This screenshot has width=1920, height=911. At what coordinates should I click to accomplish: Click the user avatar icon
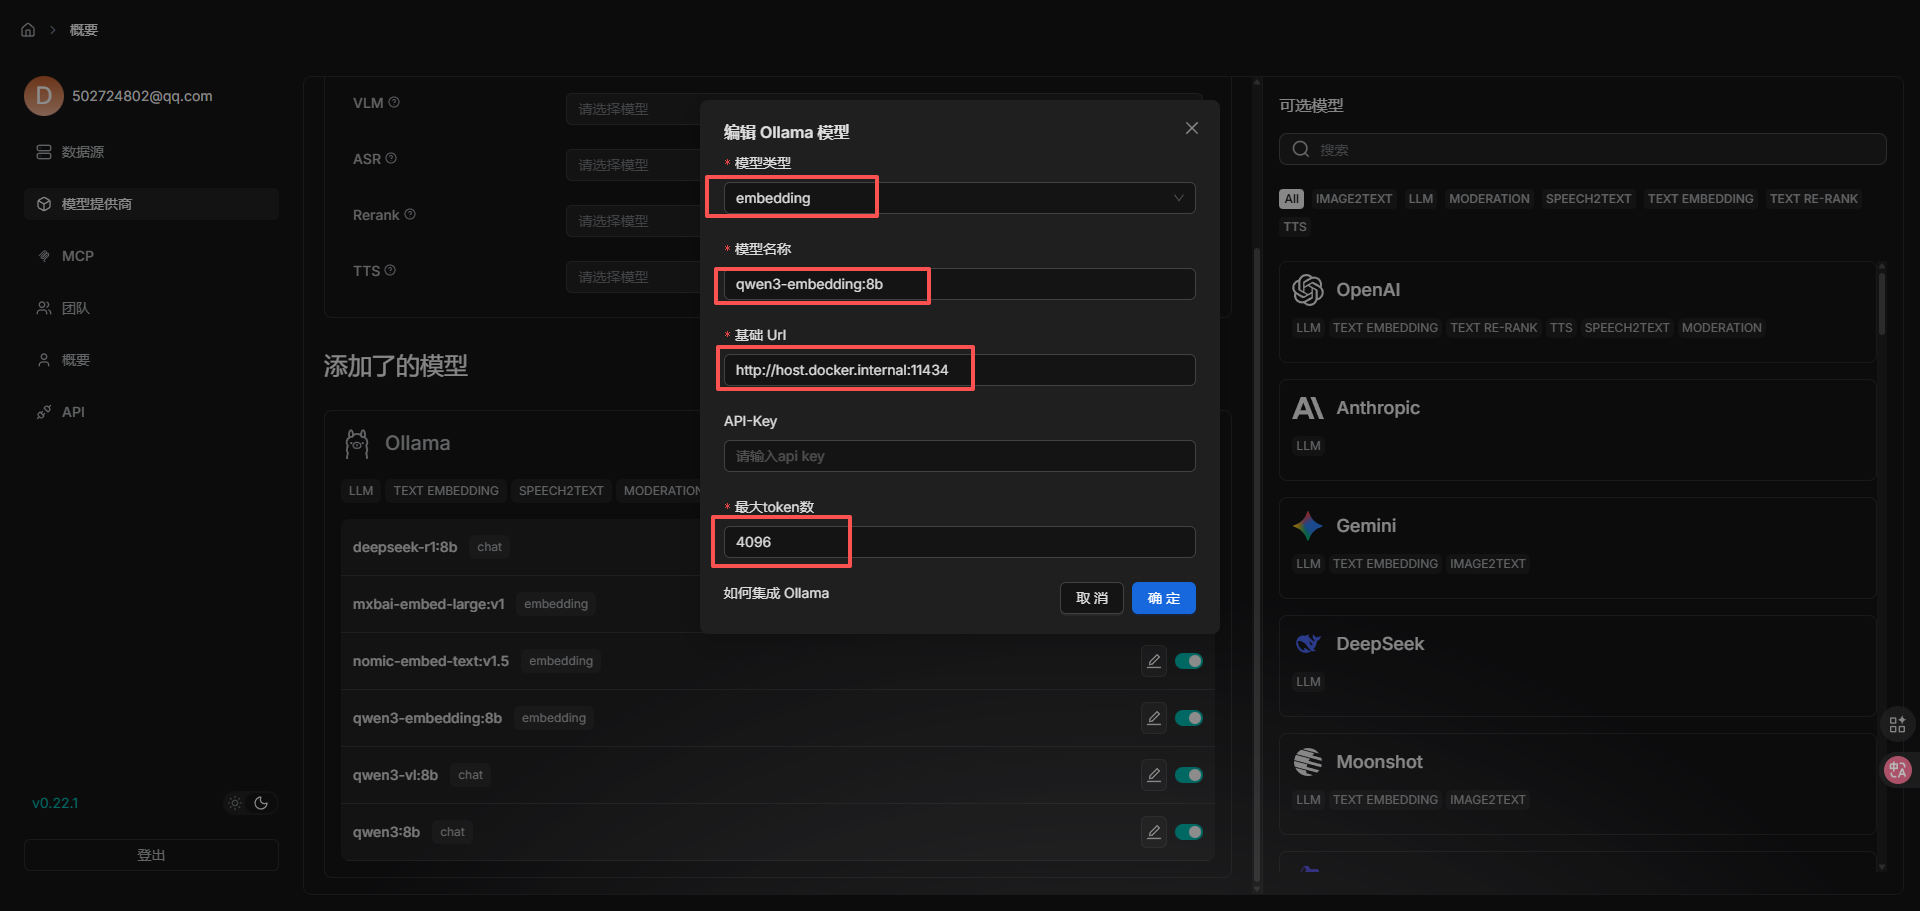point(44,96)
